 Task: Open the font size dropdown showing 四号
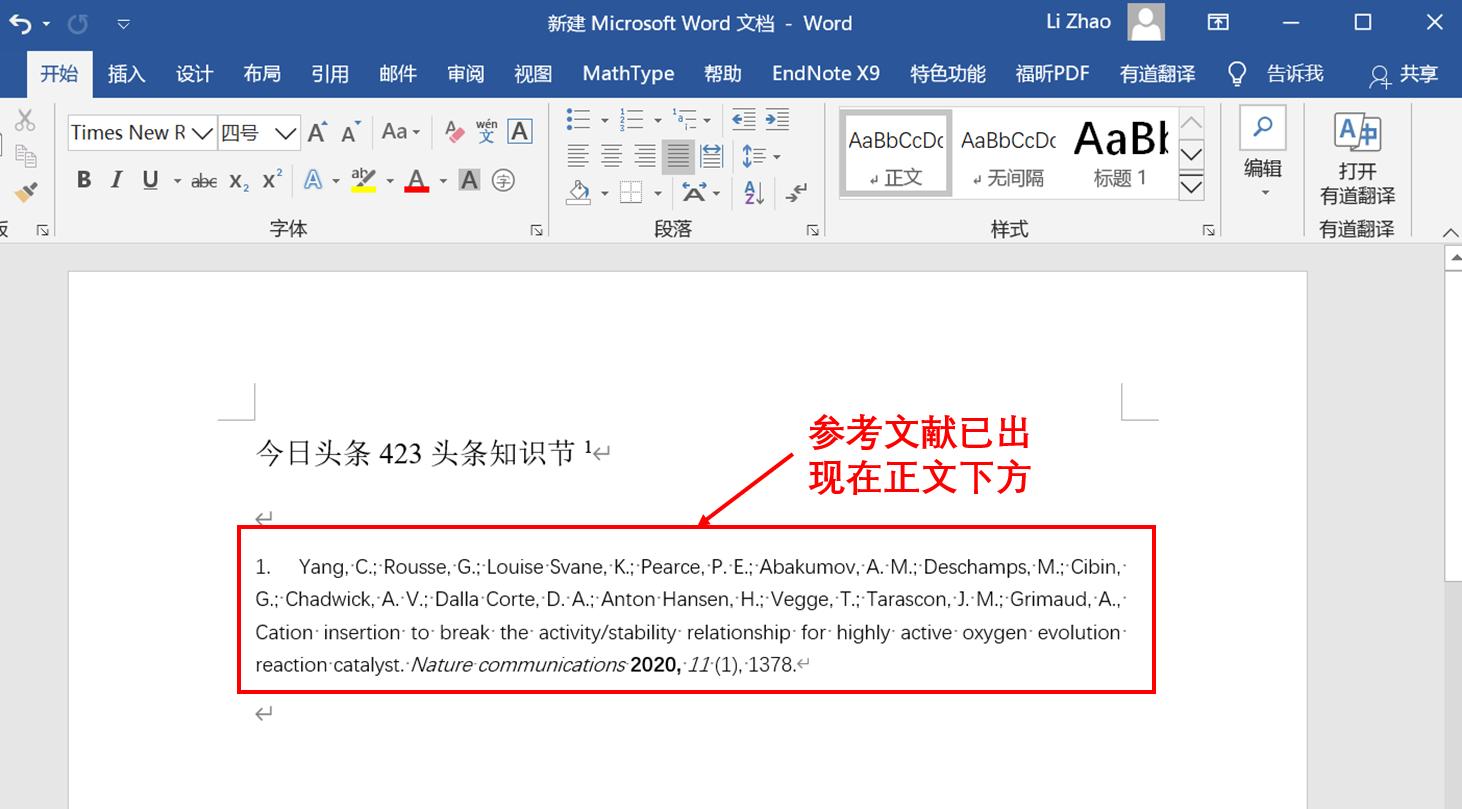[x=286, y=132]
